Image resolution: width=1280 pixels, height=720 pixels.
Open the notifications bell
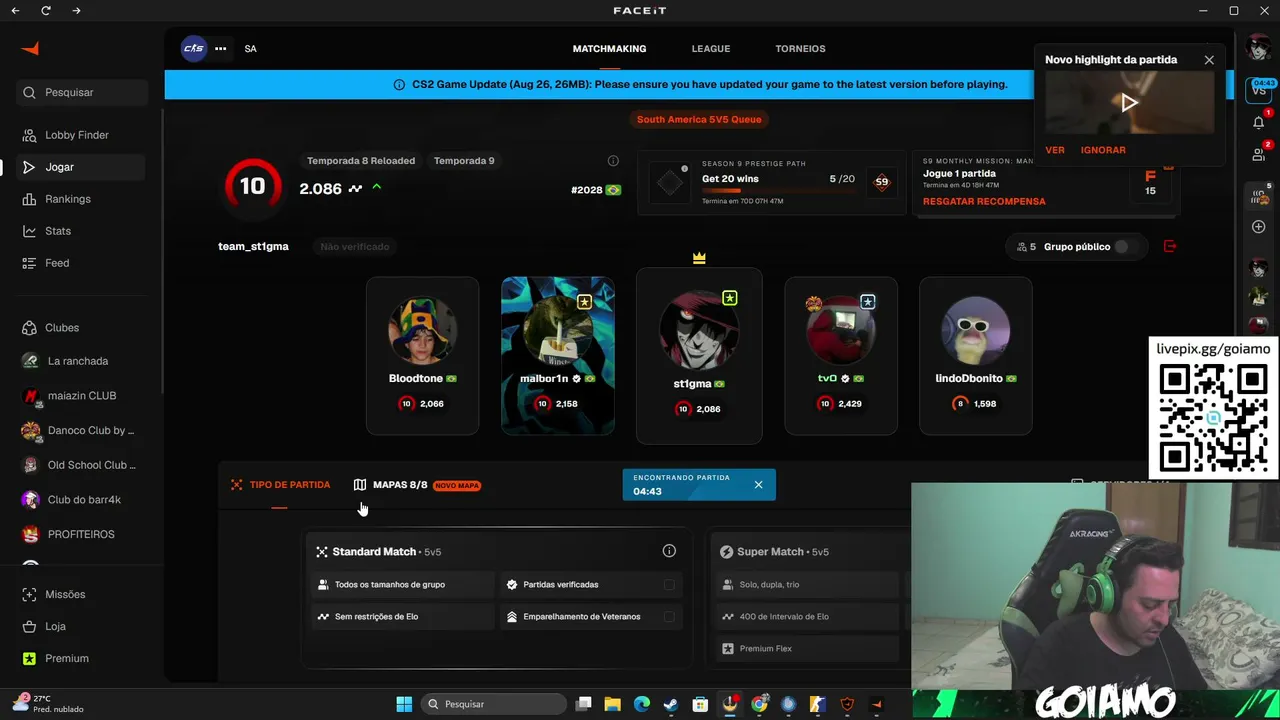click(x=1258, y=122)
